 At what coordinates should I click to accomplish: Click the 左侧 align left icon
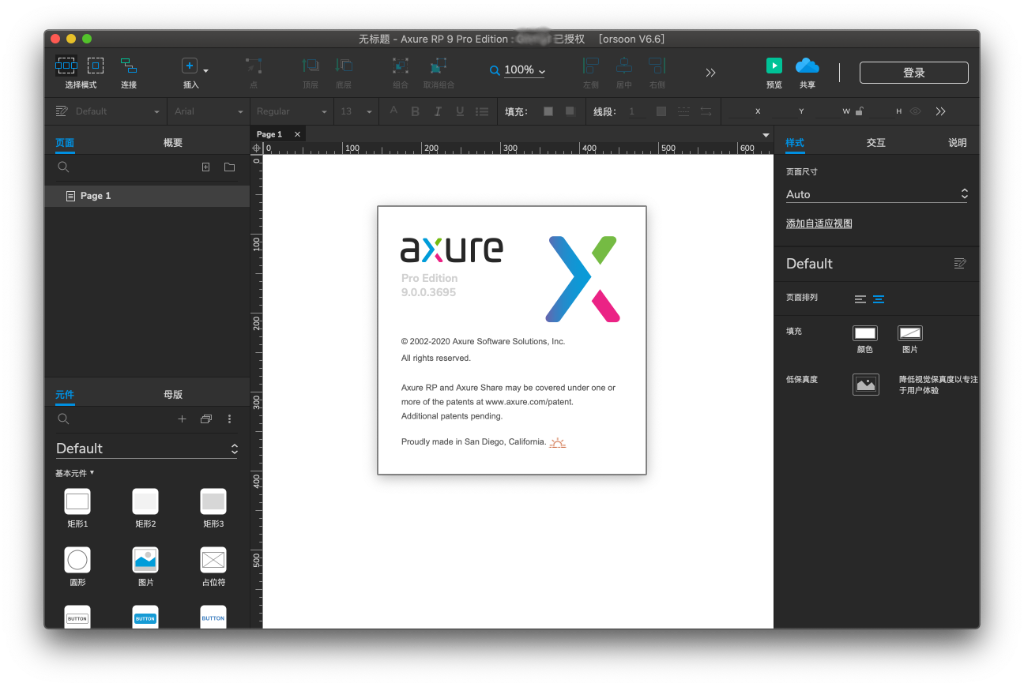pos(590,65)
